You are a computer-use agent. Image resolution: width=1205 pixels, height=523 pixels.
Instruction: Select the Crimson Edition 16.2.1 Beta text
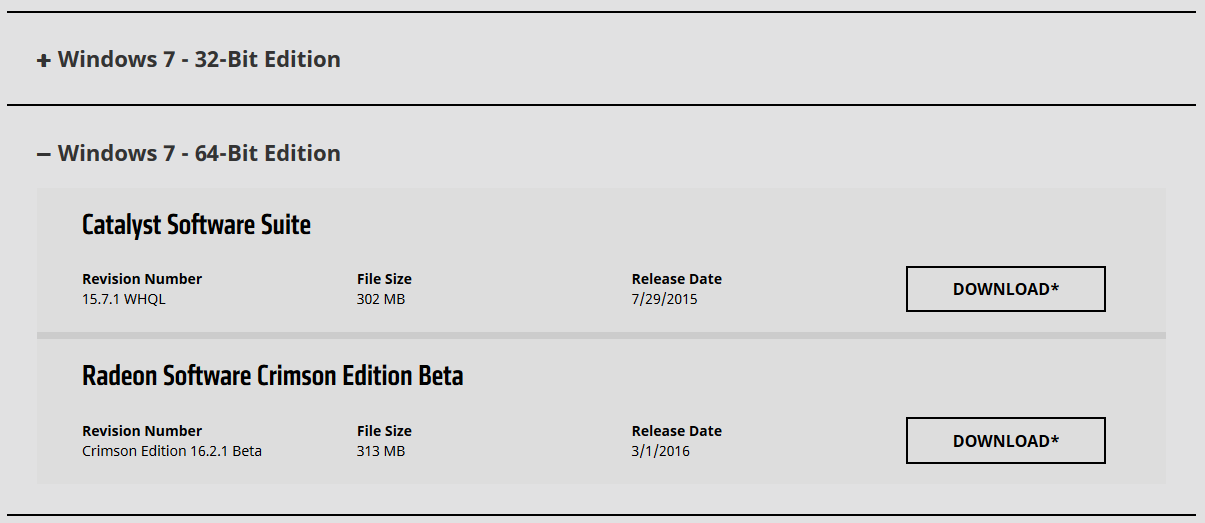172,451
